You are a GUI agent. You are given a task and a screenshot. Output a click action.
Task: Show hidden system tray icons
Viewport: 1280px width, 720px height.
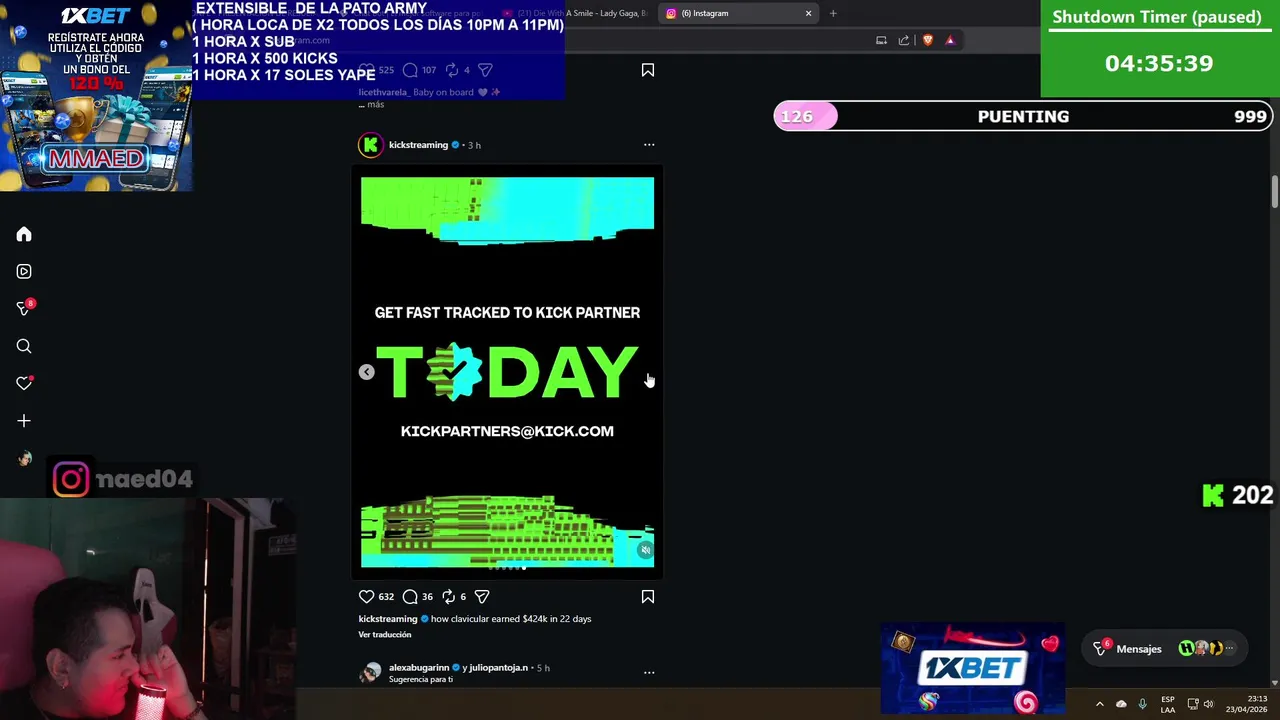tap(1099, 704)
